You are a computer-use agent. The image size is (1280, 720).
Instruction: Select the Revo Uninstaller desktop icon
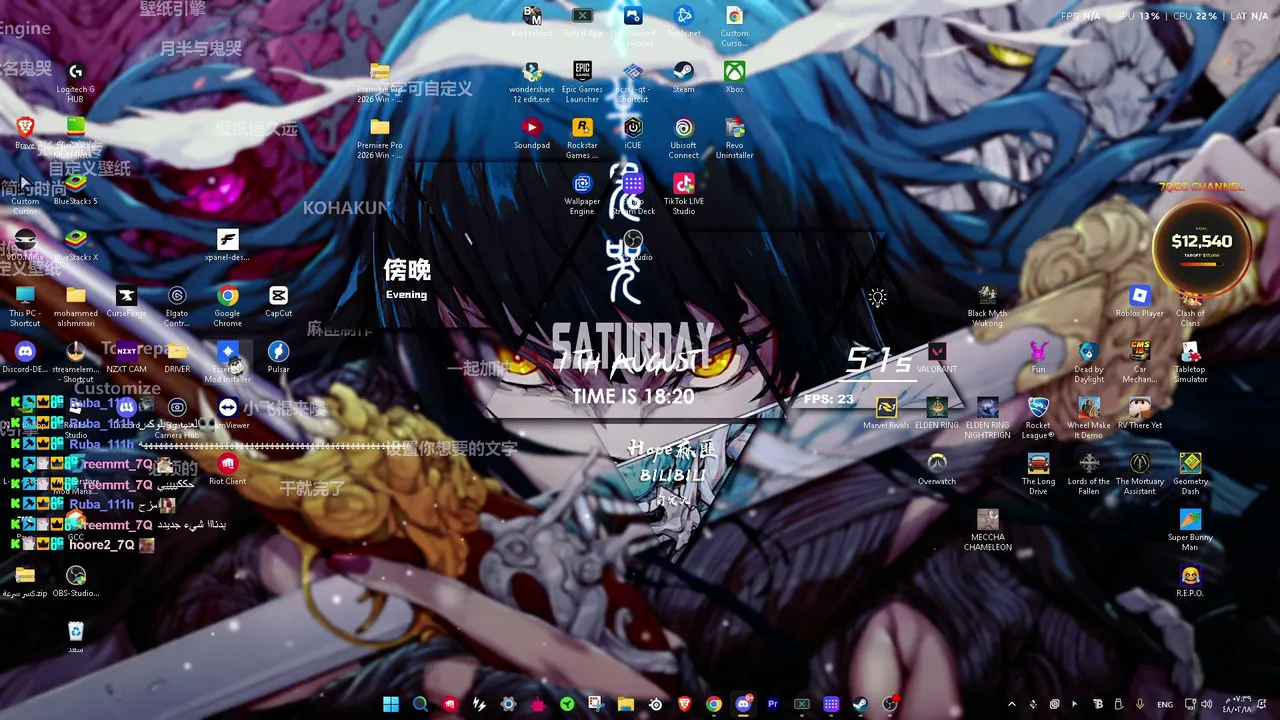[735, 138]
